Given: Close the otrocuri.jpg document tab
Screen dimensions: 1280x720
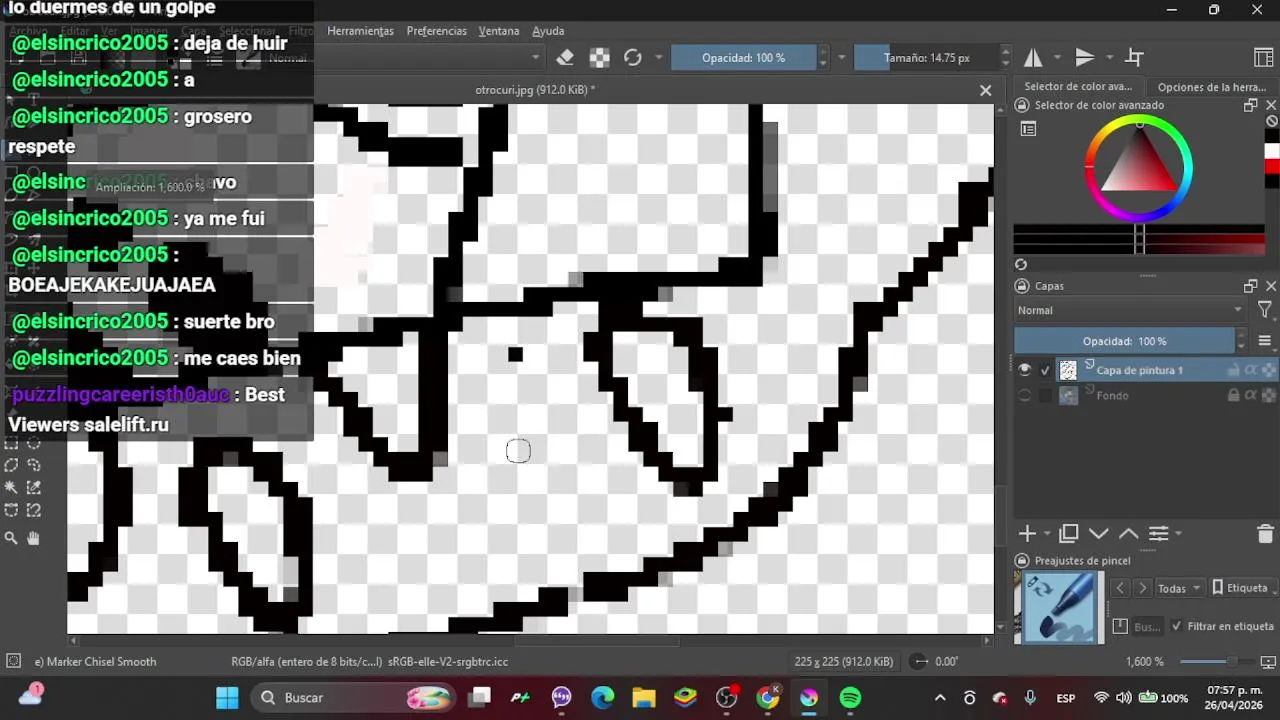Looking at the screenshot, I should click(985, 90).
